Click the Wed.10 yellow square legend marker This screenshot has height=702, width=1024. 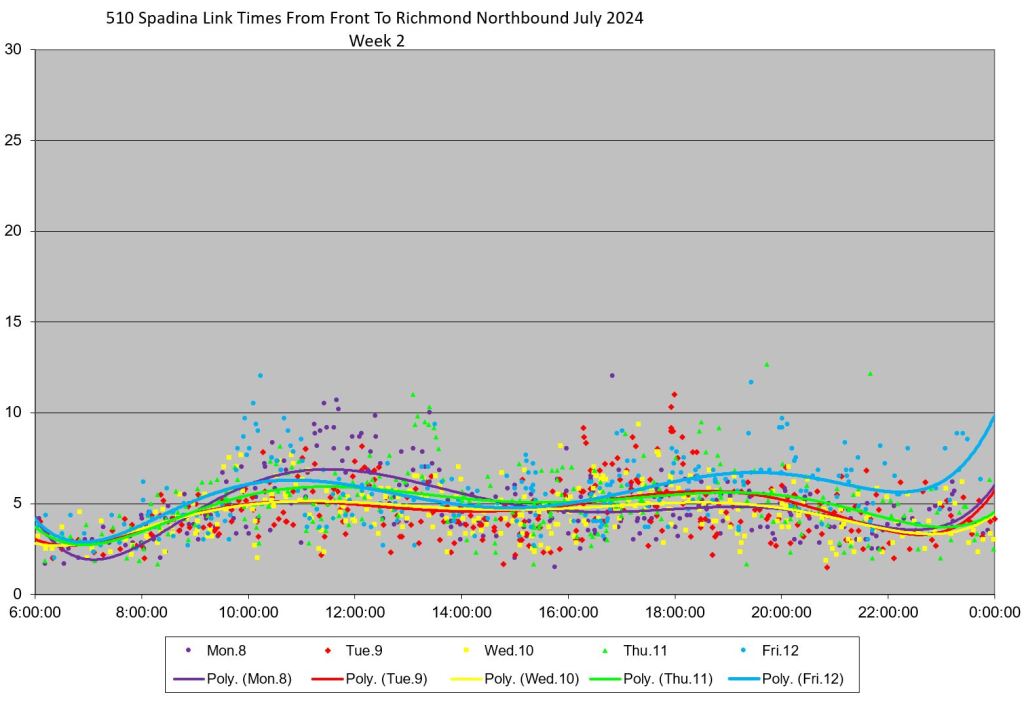pos(468,651)
